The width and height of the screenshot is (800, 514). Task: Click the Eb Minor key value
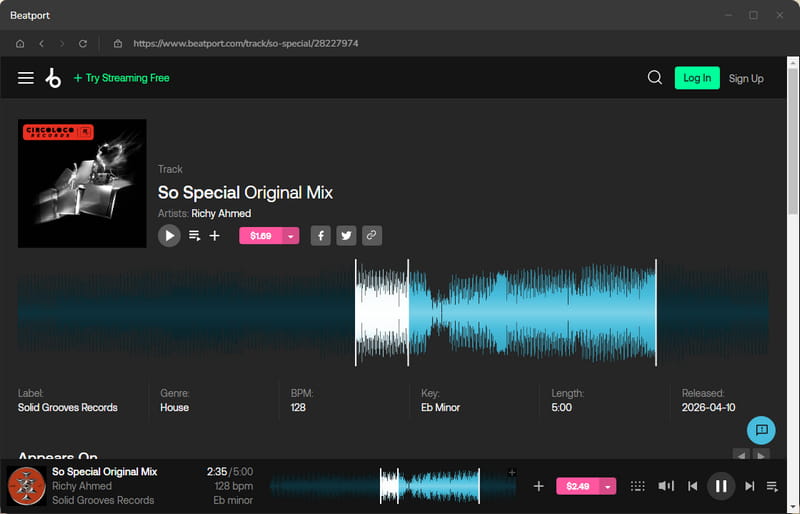[x=440, y=407]
